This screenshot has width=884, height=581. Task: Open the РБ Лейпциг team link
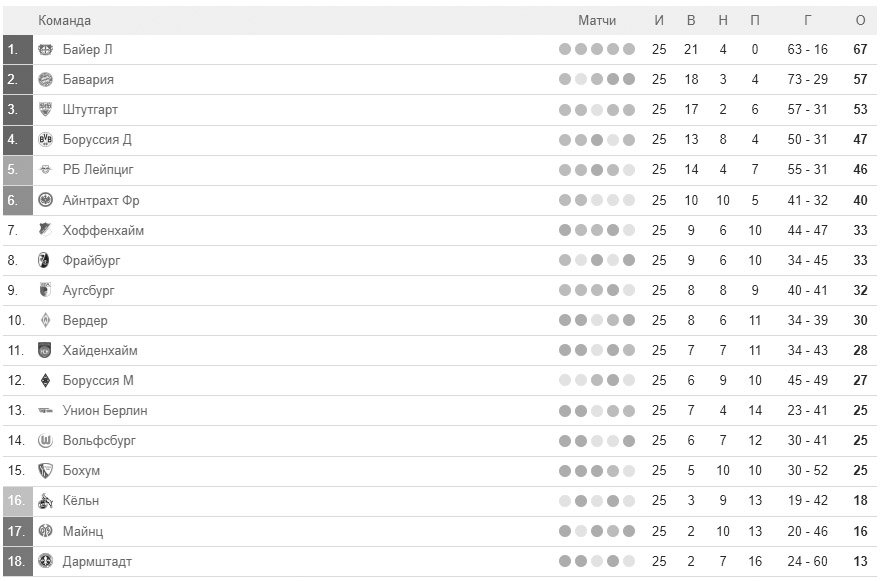tap(98, 170)
